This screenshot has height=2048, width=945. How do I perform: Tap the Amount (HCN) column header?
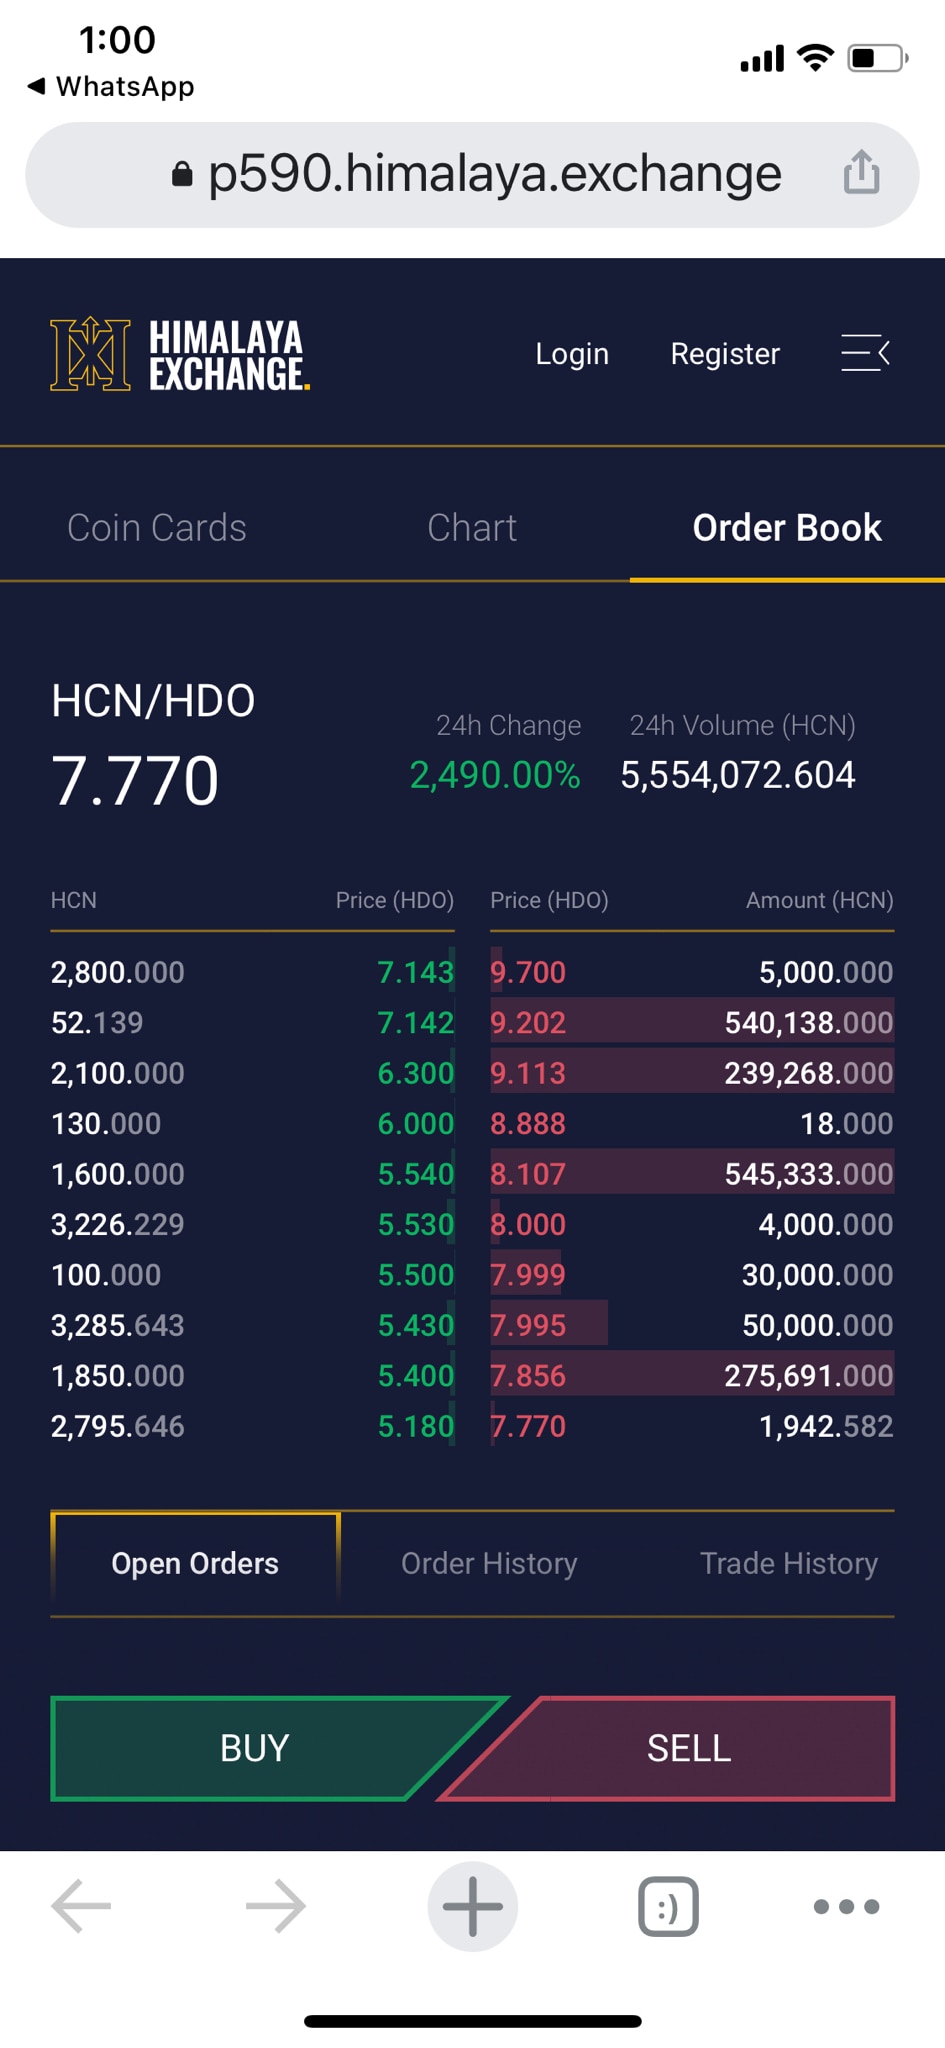[x=820, y=900]
